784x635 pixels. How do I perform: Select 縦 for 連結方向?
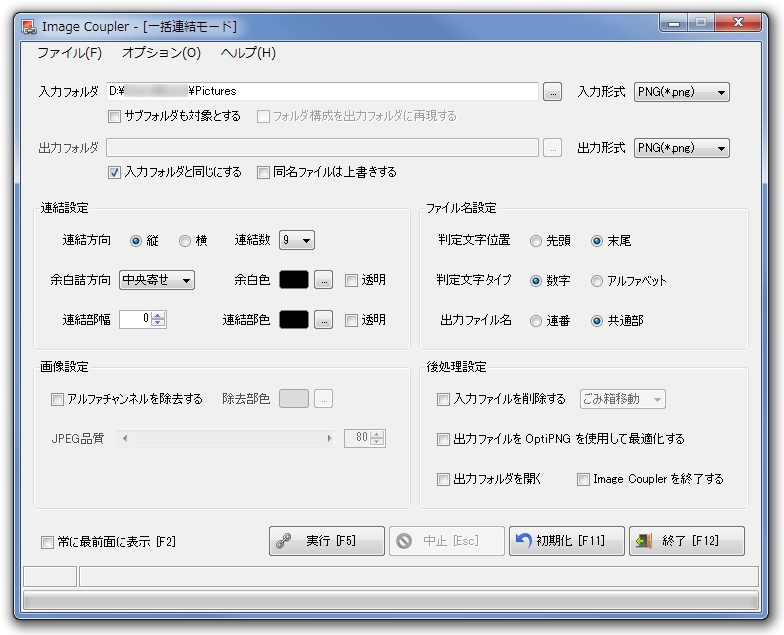click(136, 241)
